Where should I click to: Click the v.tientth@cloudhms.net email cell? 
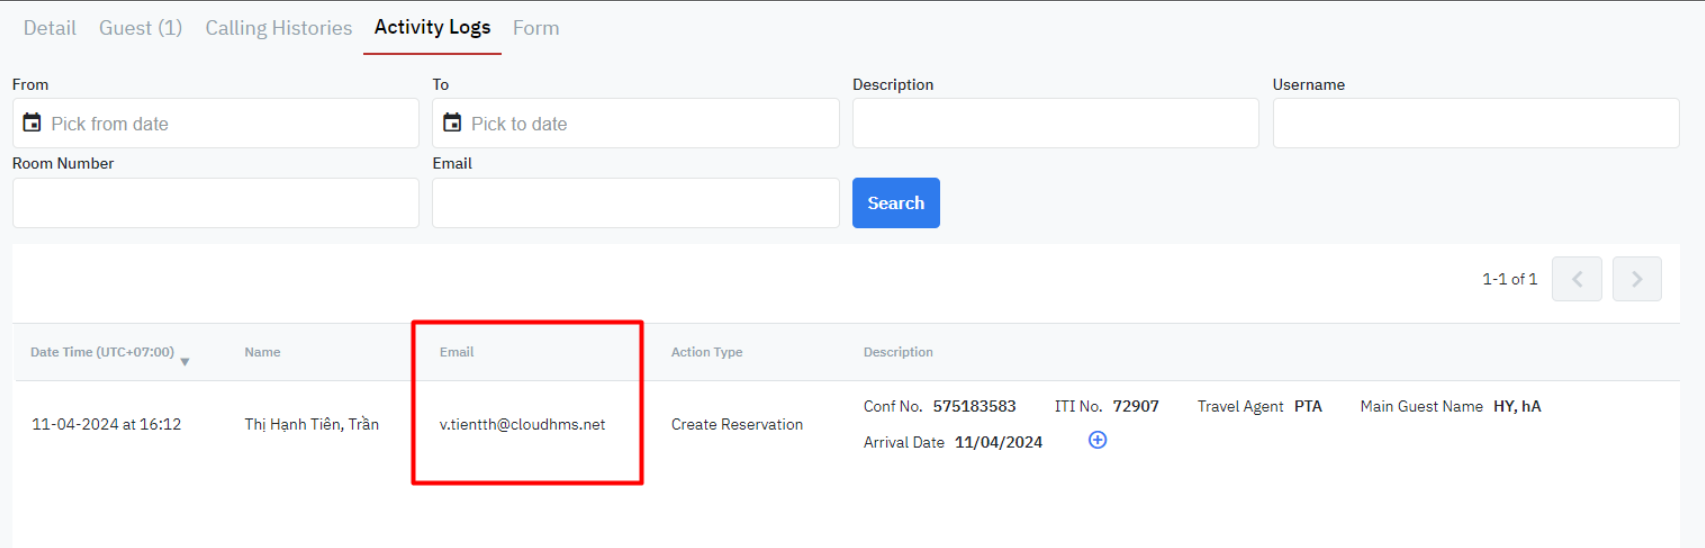pyautogui.click(x=522, y=424)
